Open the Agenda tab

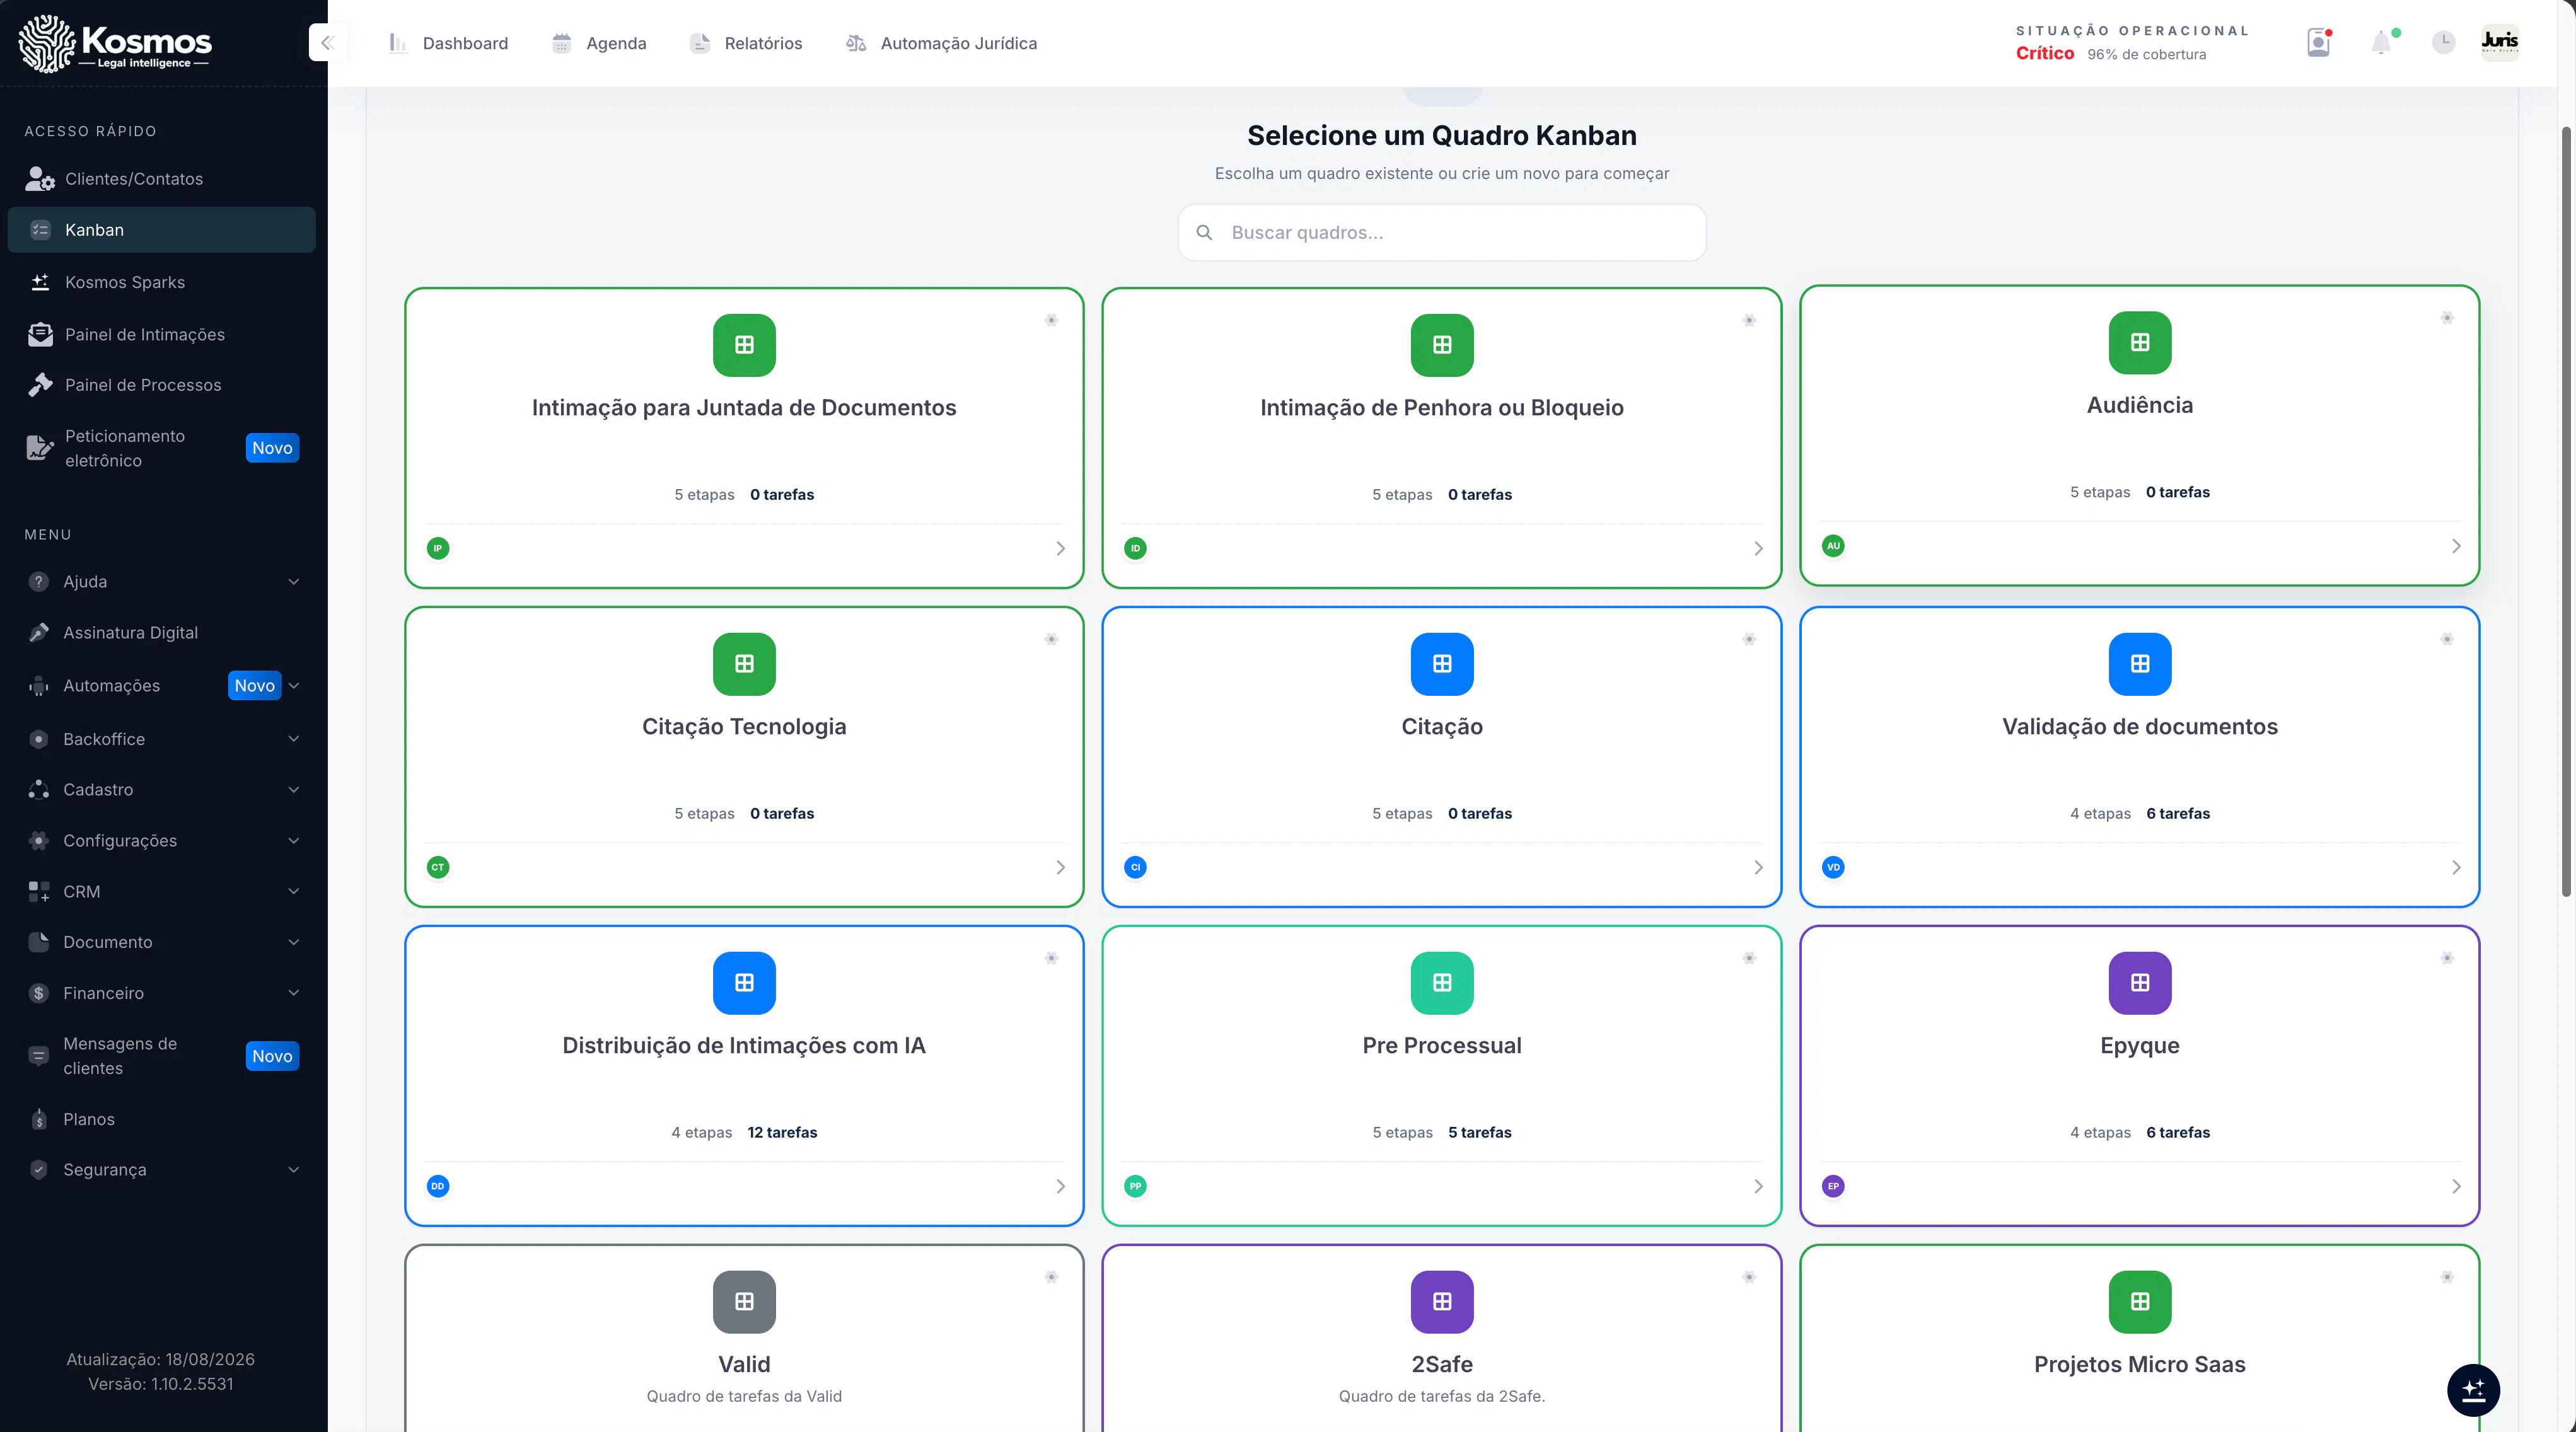pos(599,43)
